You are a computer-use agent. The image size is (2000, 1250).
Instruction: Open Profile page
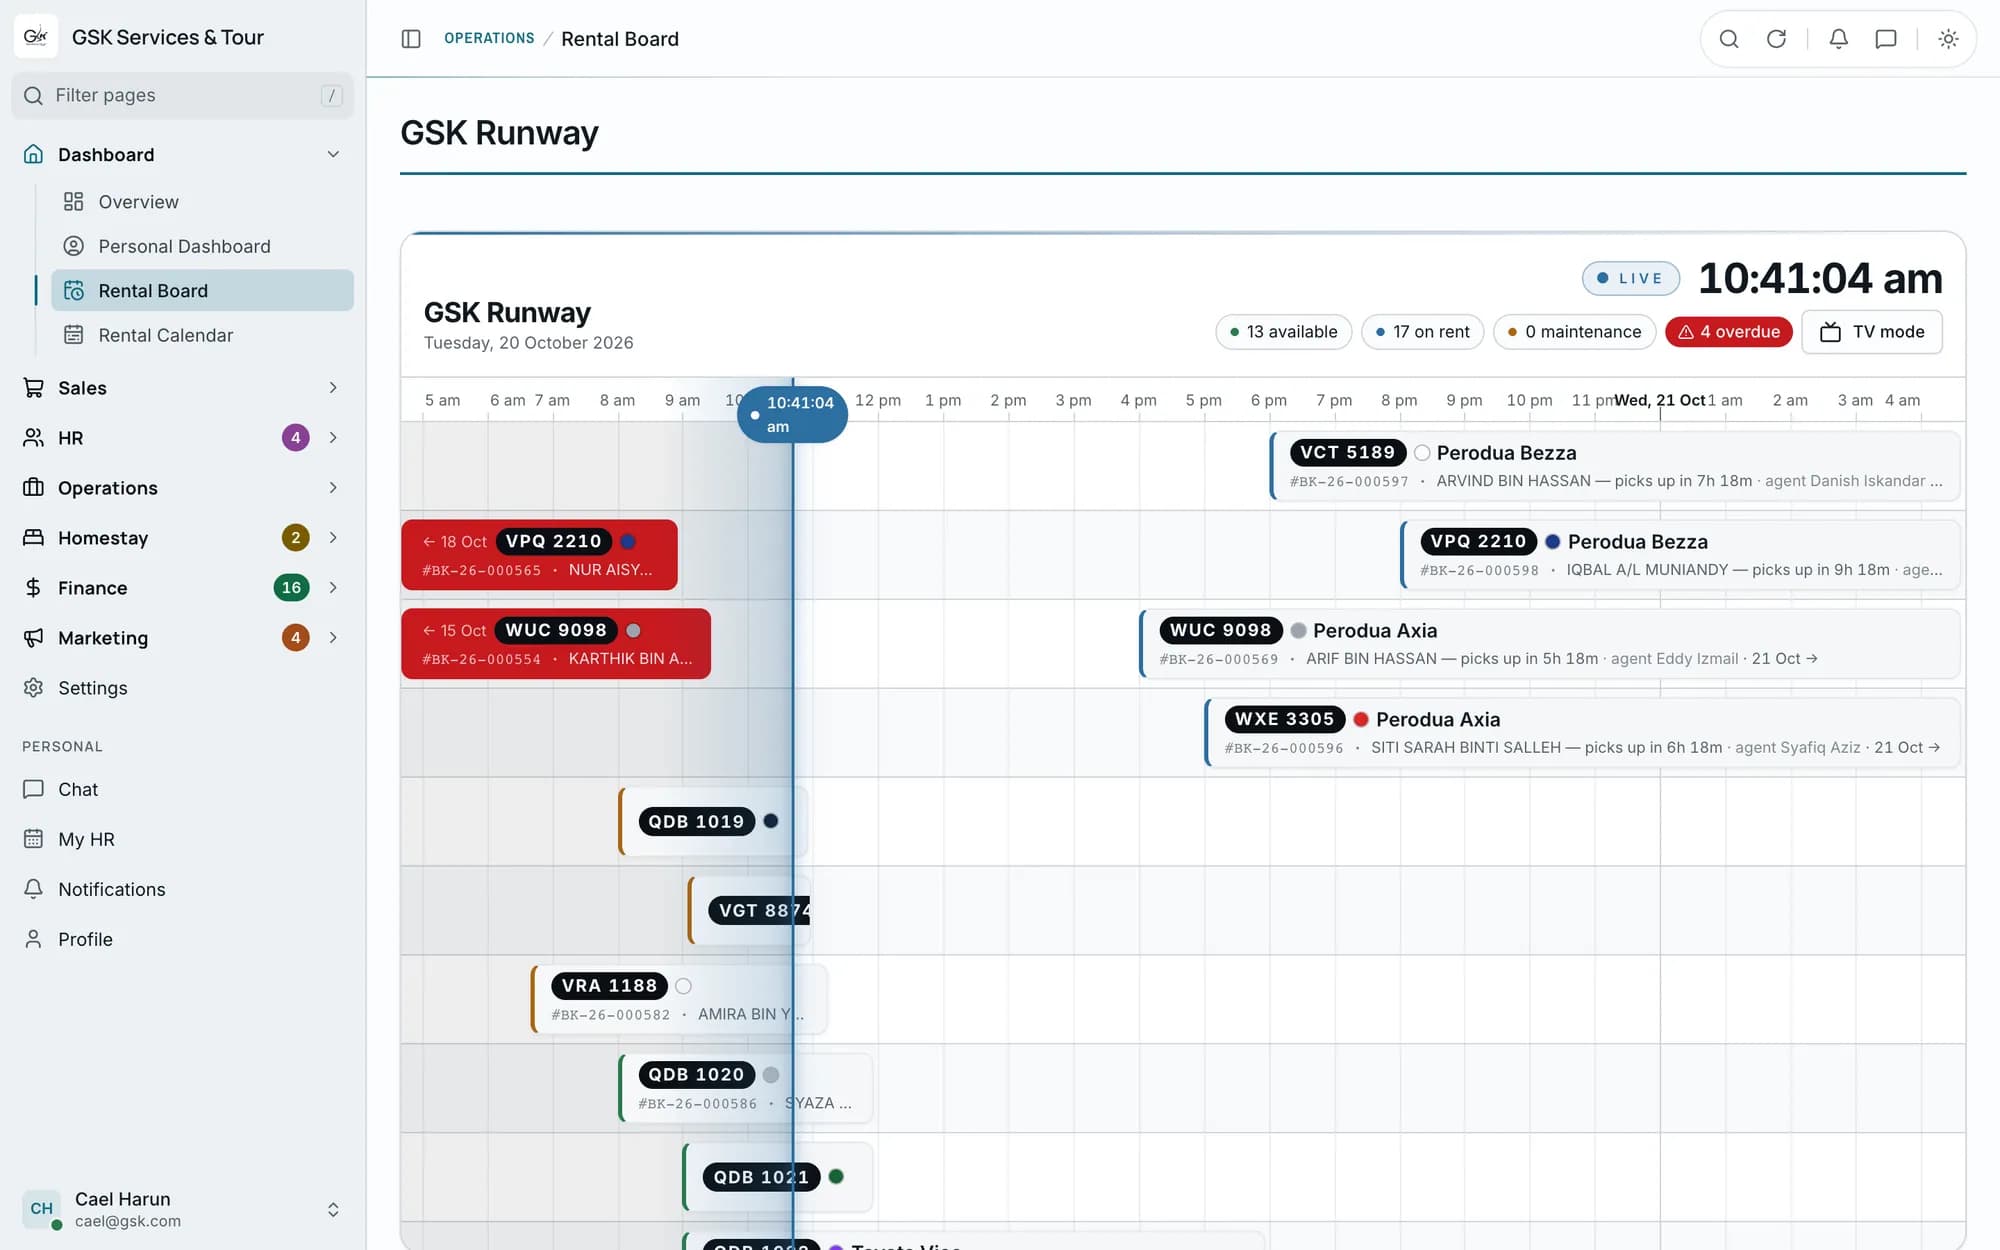tap(182, 939)
